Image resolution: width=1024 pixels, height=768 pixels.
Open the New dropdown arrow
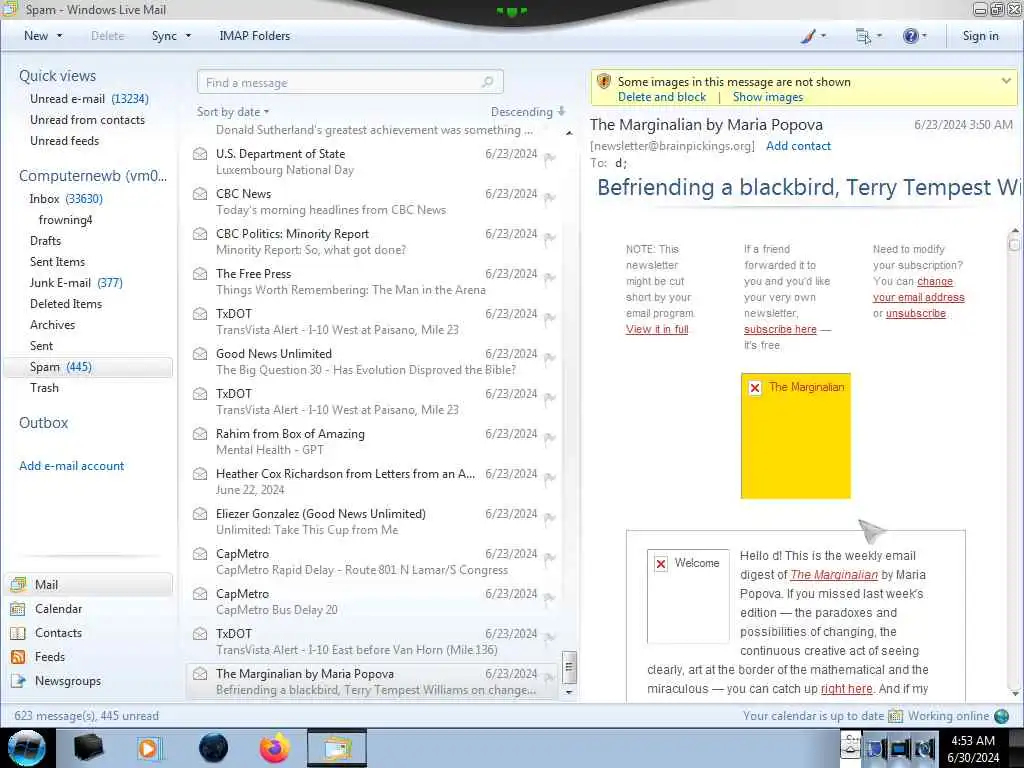click(59, 36)
